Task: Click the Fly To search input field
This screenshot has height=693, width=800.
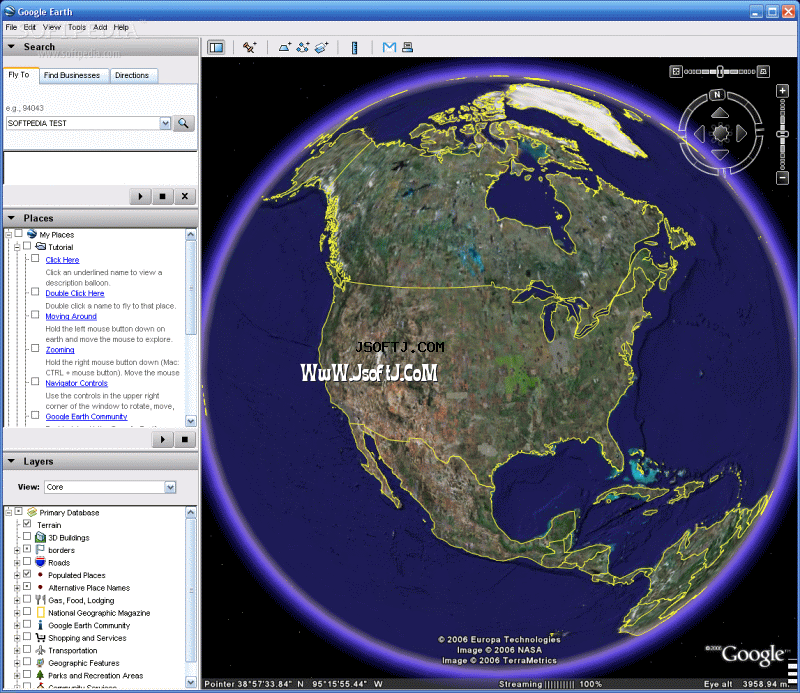Action: point(84,123)
